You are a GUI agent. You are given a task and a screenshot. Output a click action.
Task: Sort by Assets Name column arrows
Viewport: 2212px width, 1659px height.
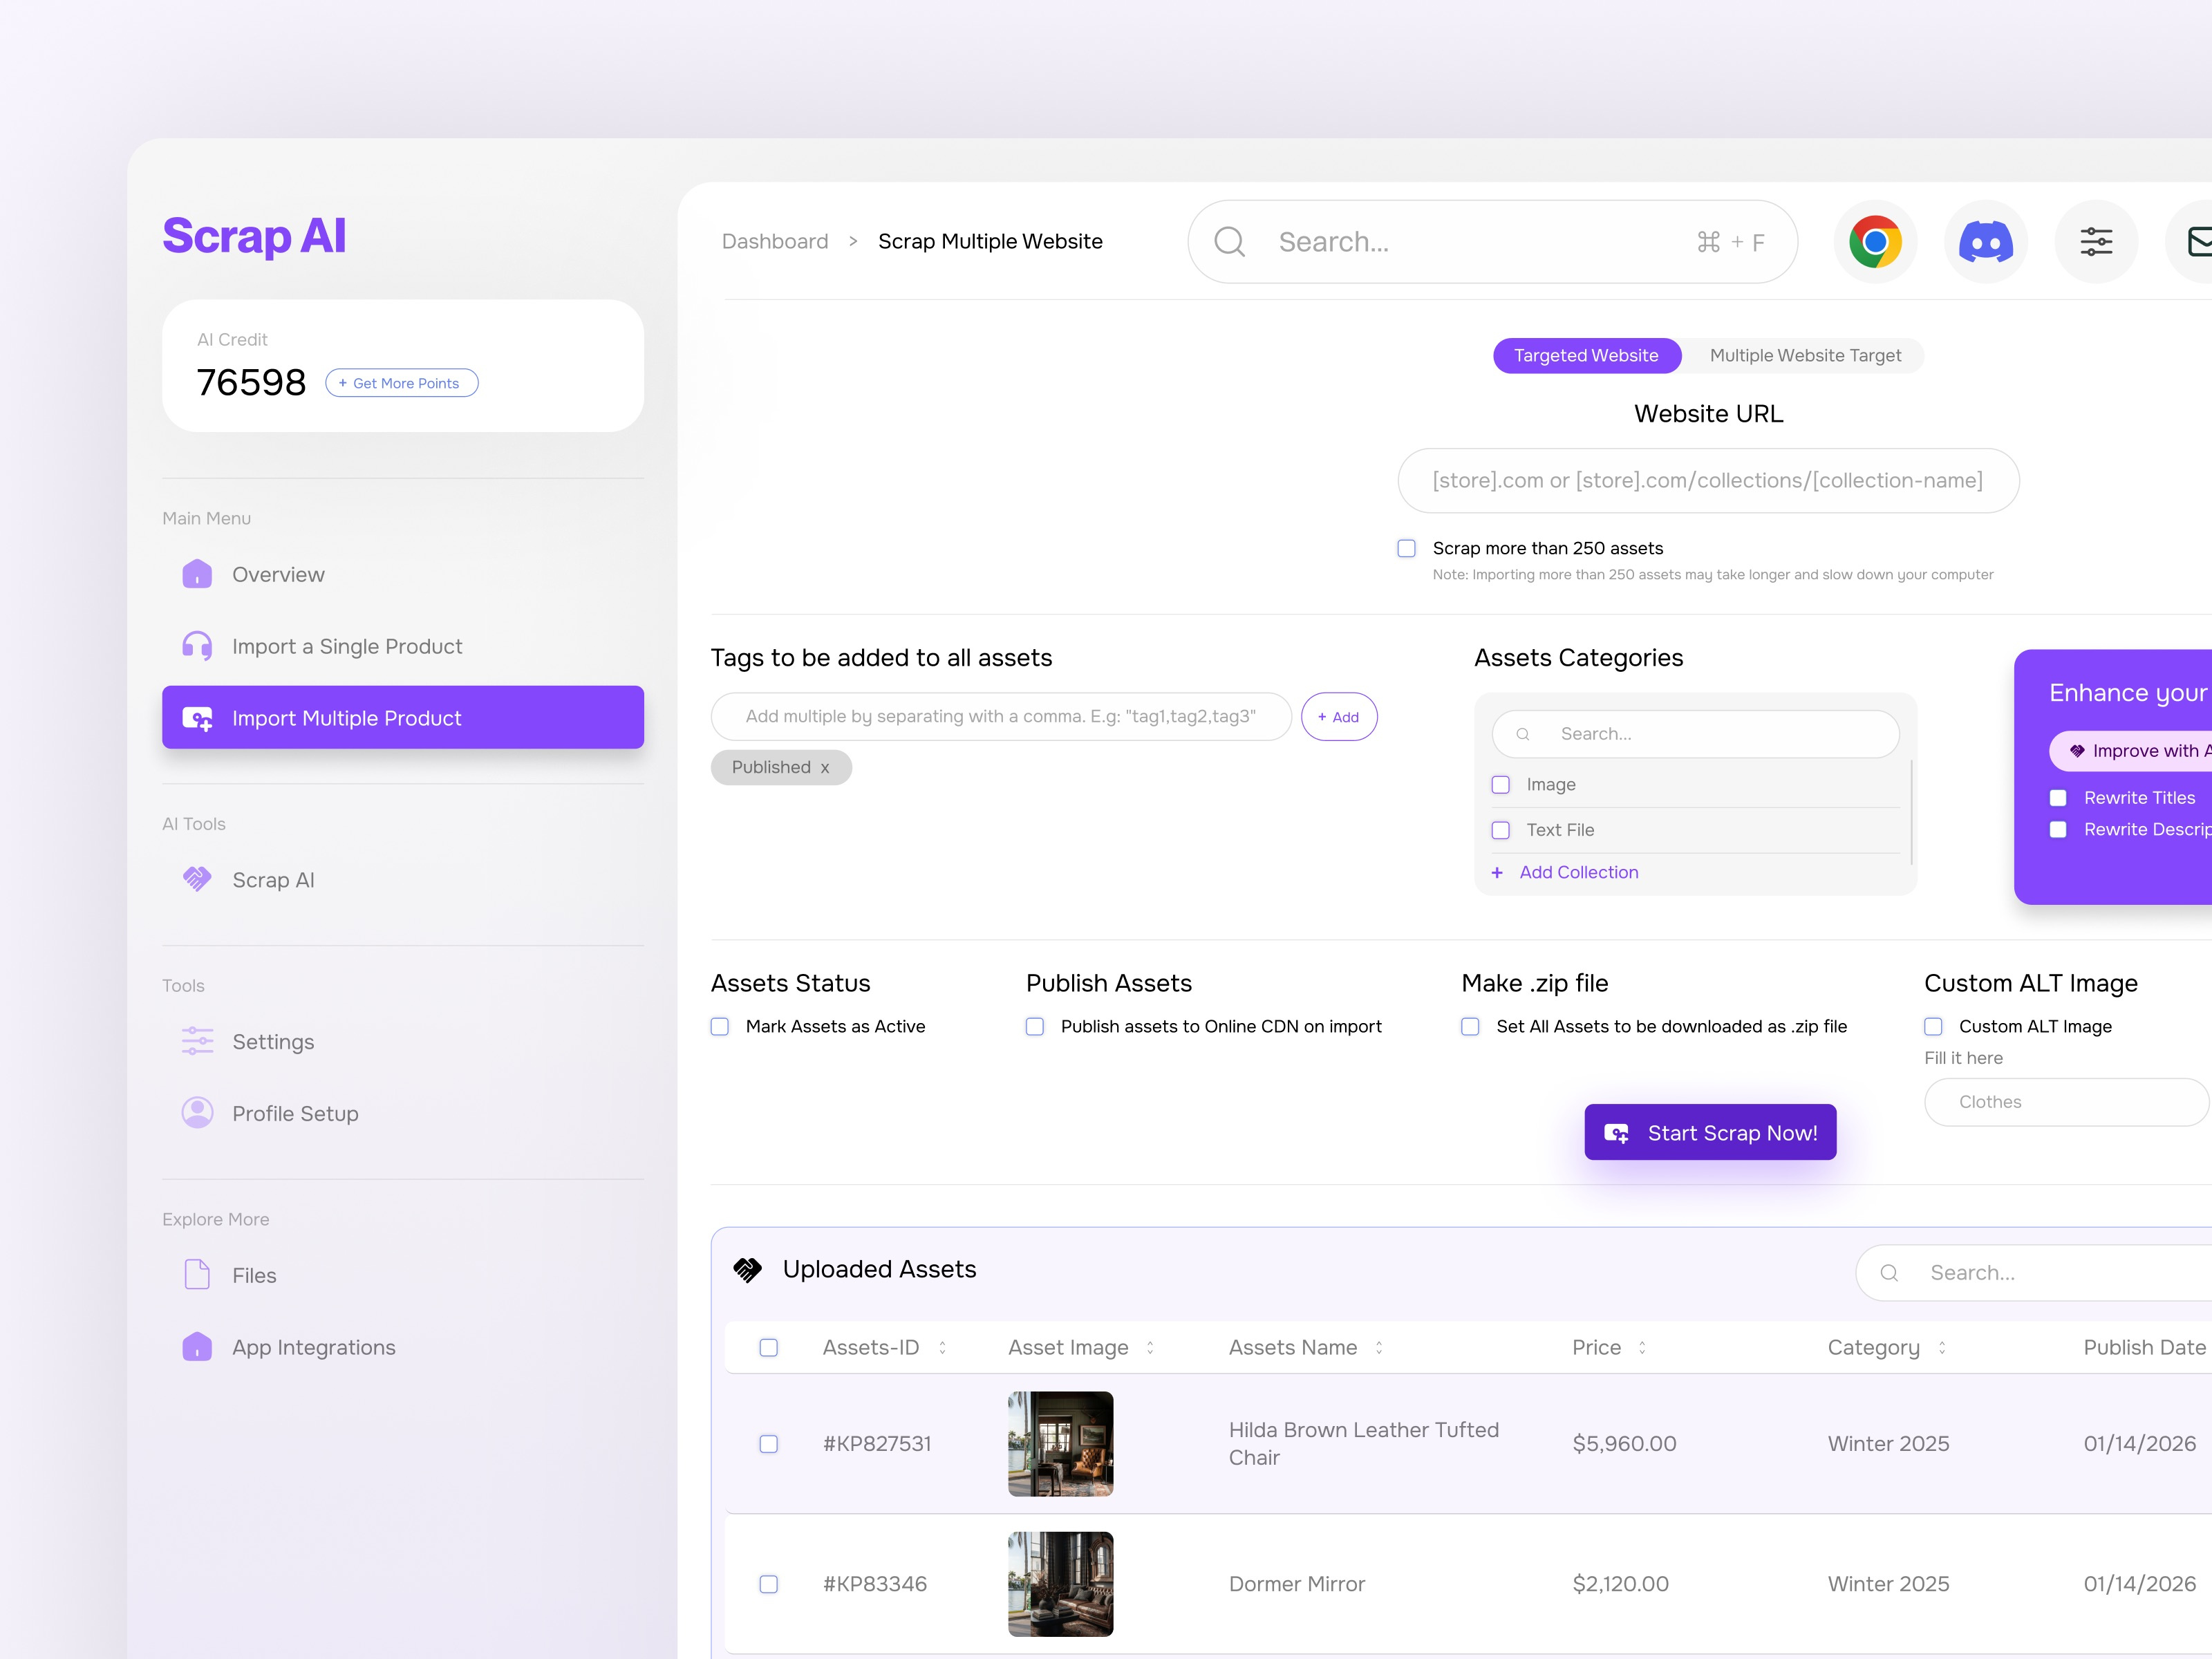click(x=1379, y=1347)
